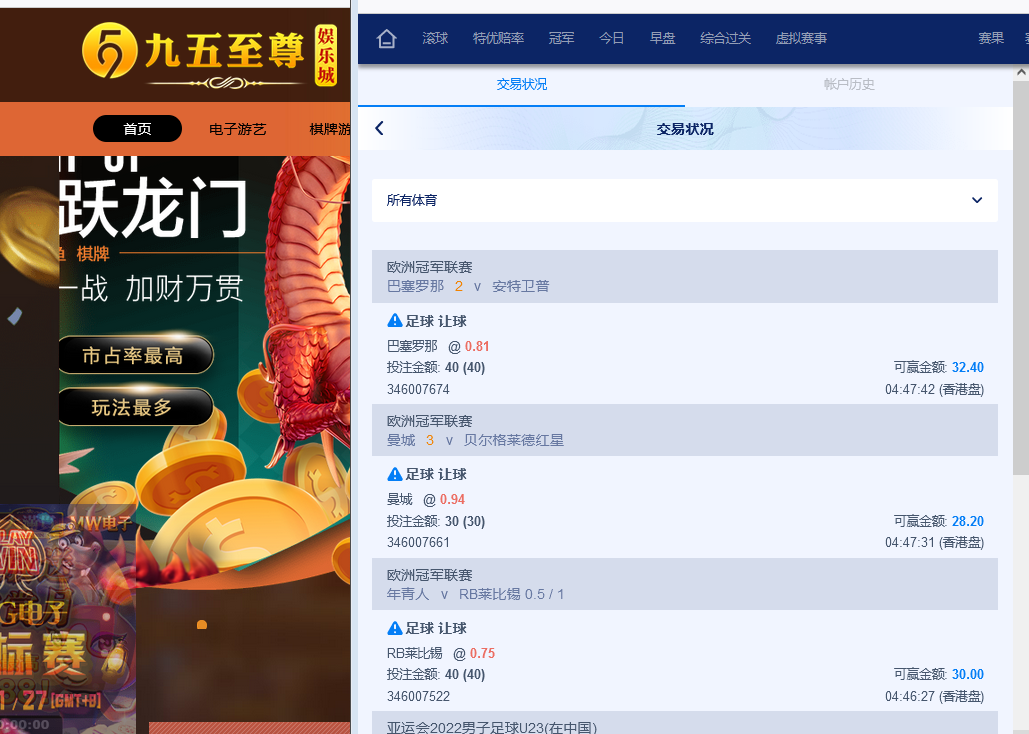The width and height of the screenshot is (1029, 734).
Task: Click 年青人 v RB莱比锡 match header
Action: pyautogui.click(x=684, y=584)
